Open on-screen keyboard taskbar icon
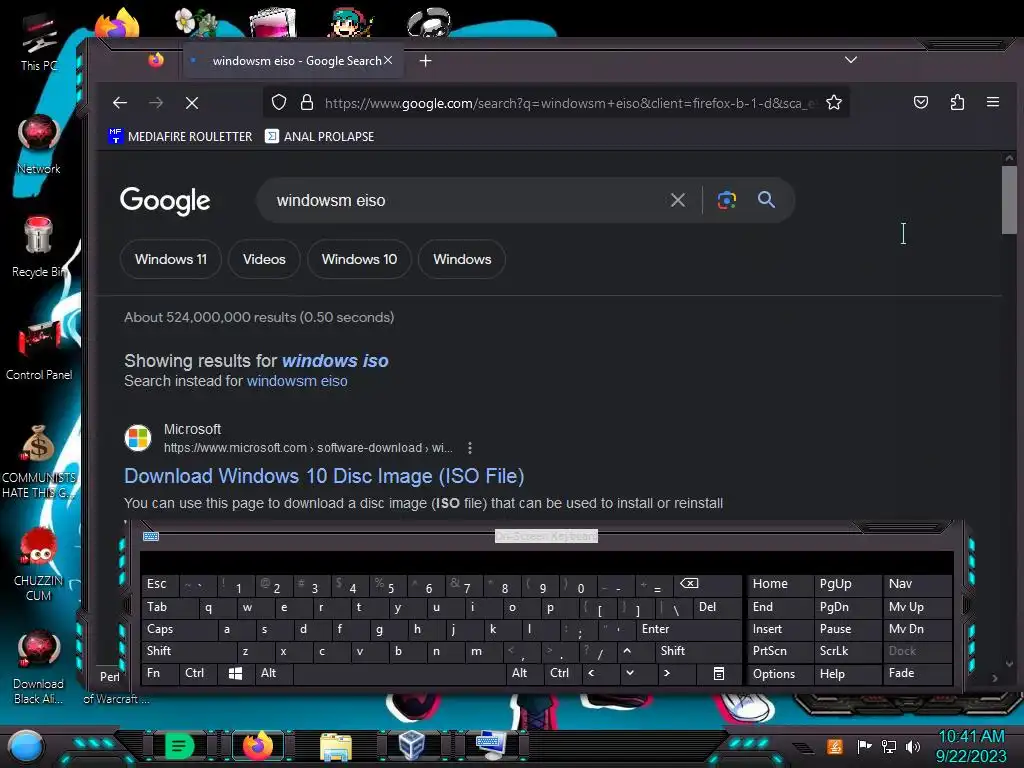This screenshot has height=768, width=1024. 490,744
